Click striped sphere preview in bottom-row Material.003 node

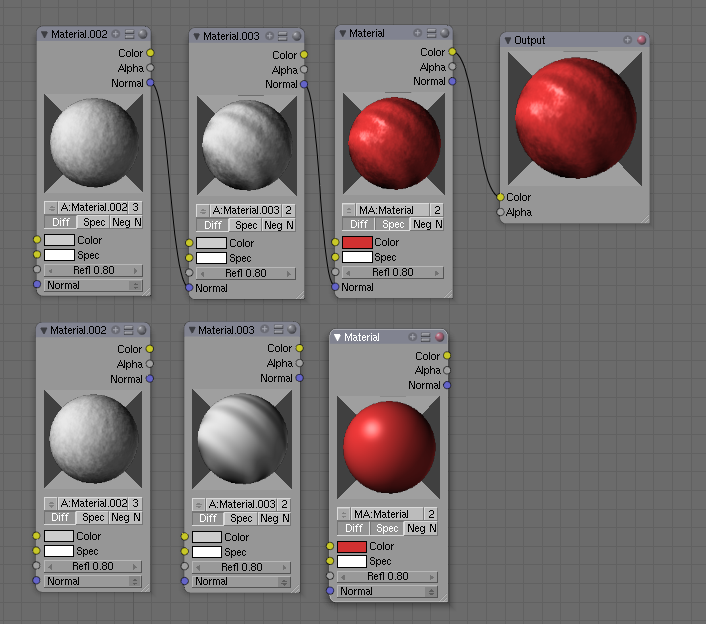242,439
